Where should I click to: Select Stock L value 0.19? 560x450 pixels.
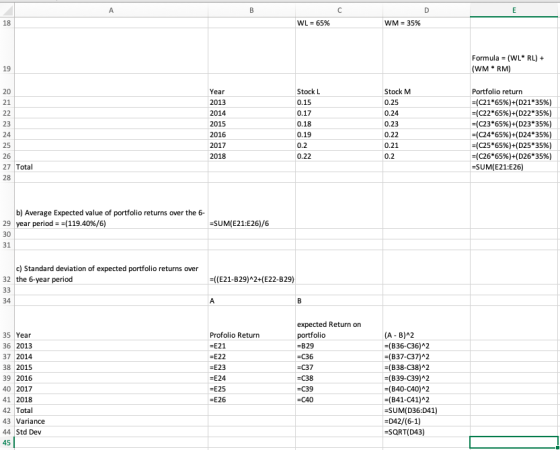click(x=339, y=135)
